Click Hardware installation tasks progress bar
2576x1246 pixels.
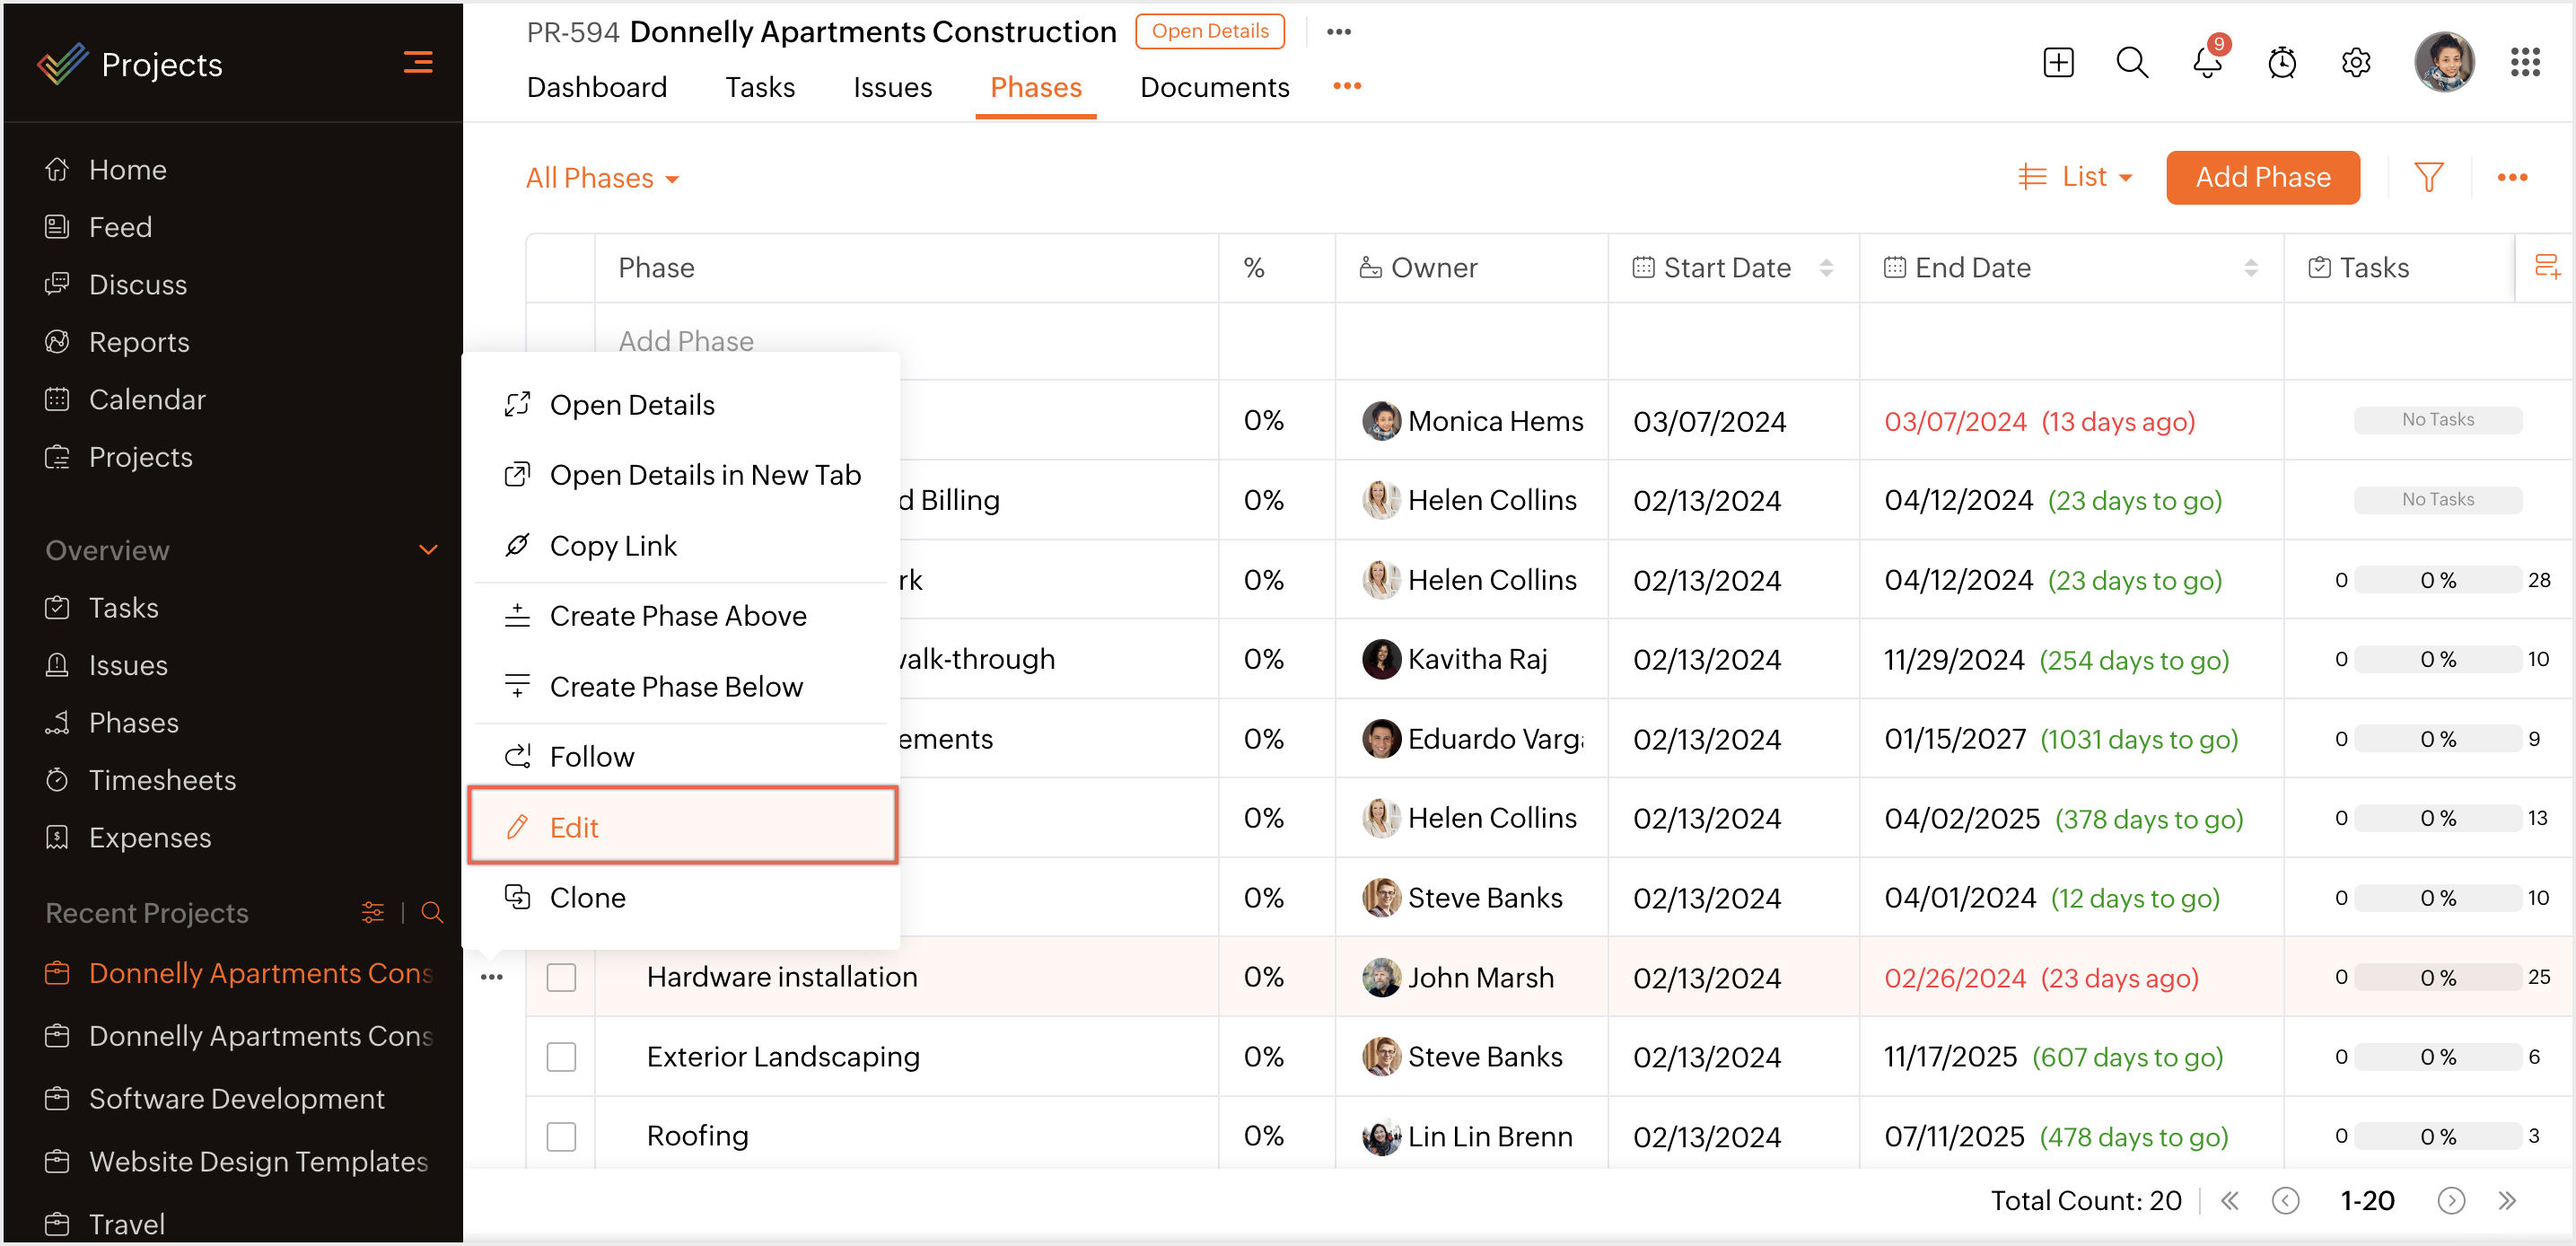[x=2437, y=977]
